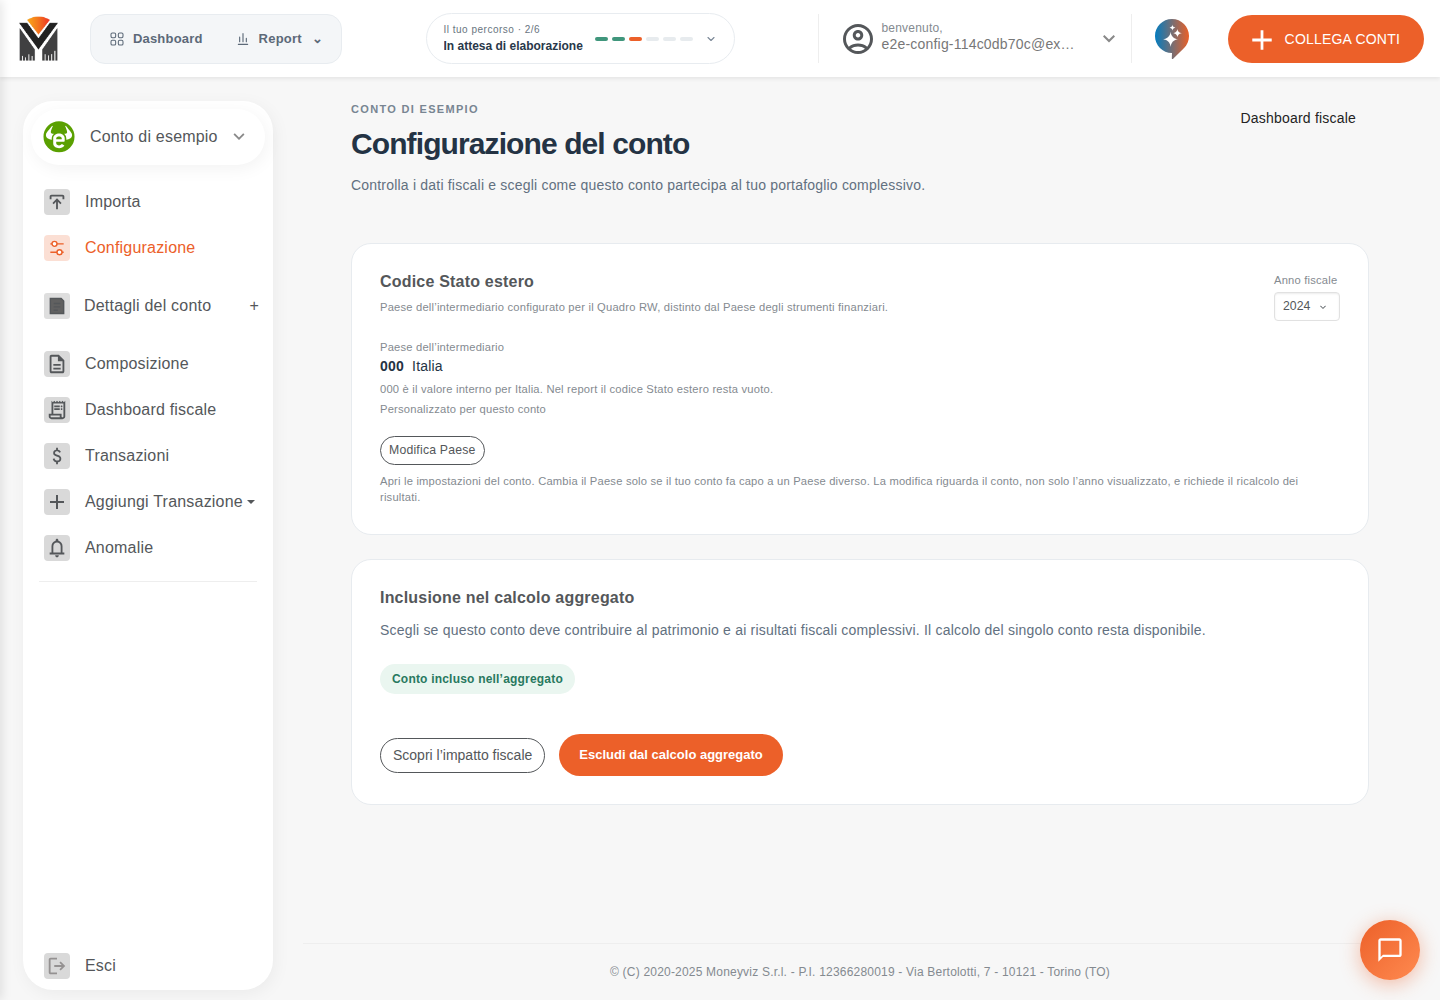Open Composizione in sidebar

pyautogui.click(x=136, y=364)
